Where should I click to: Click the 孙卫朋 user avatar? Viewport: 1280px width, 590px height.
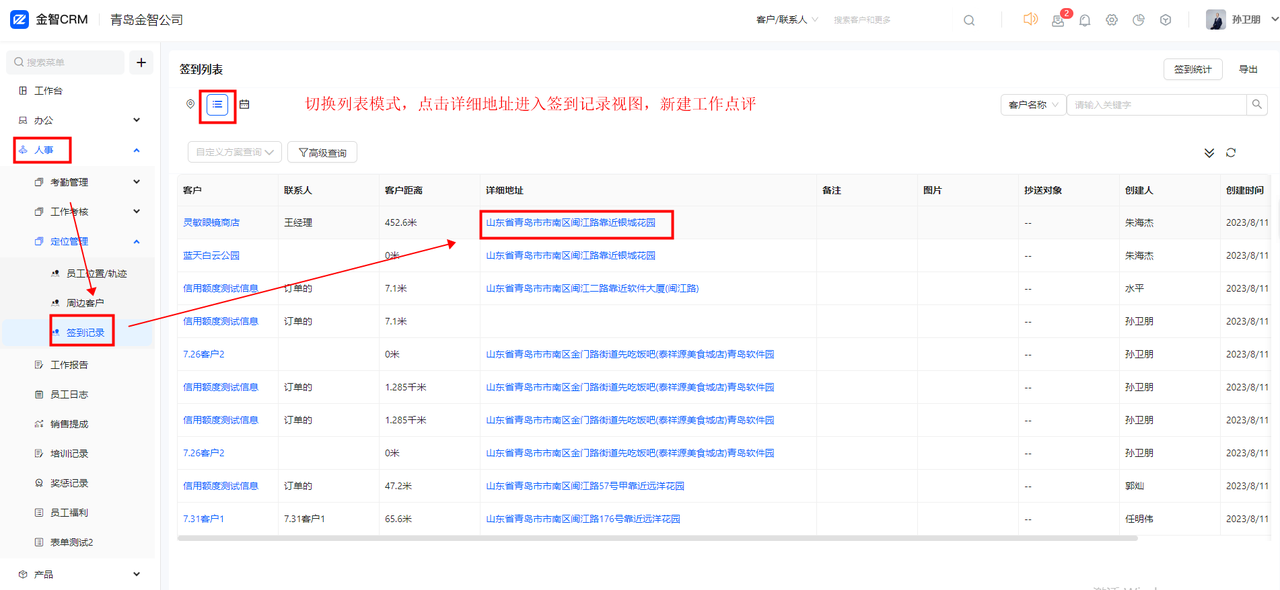[1216, 20]
